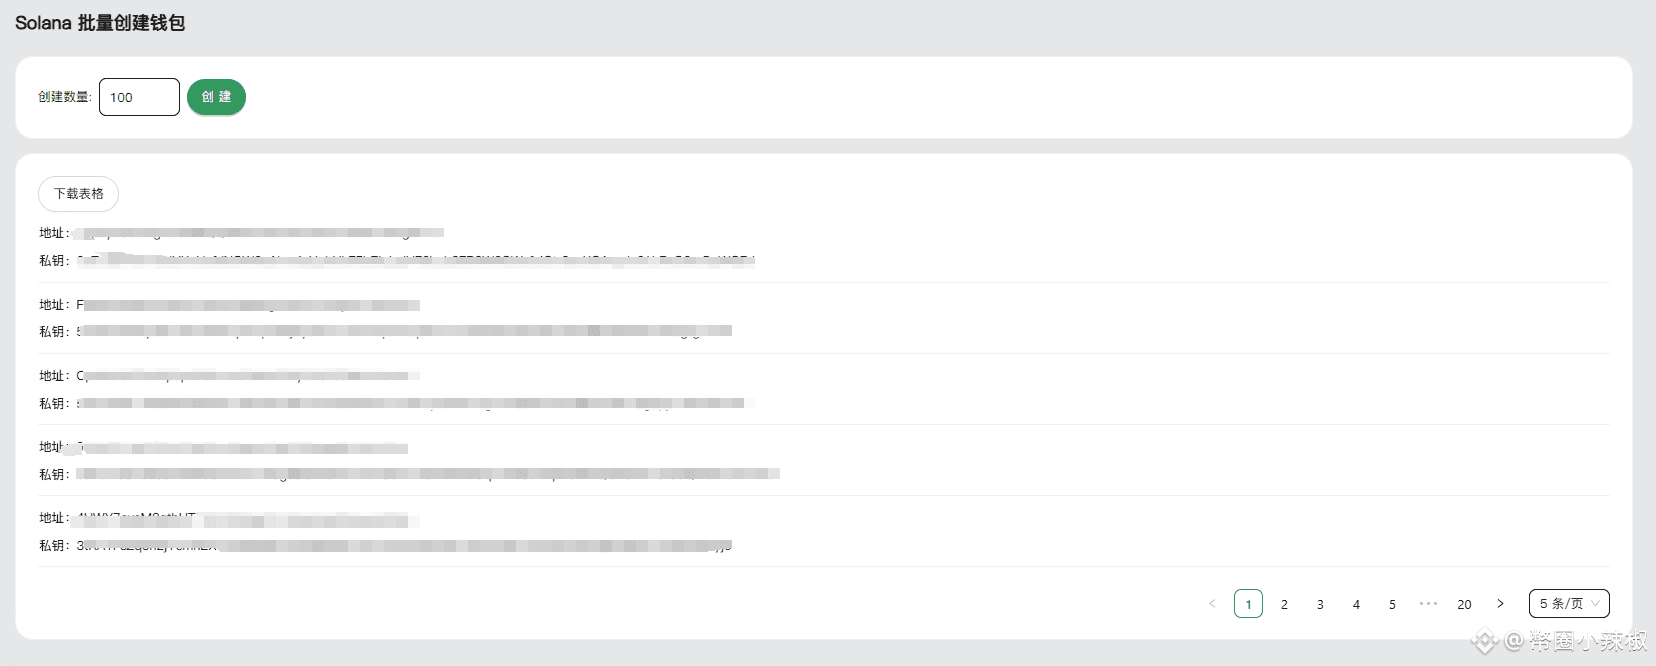Viewport: 1656px width, 666px height.
Task: Click the 下载表格 button
Action: point(79,194)
